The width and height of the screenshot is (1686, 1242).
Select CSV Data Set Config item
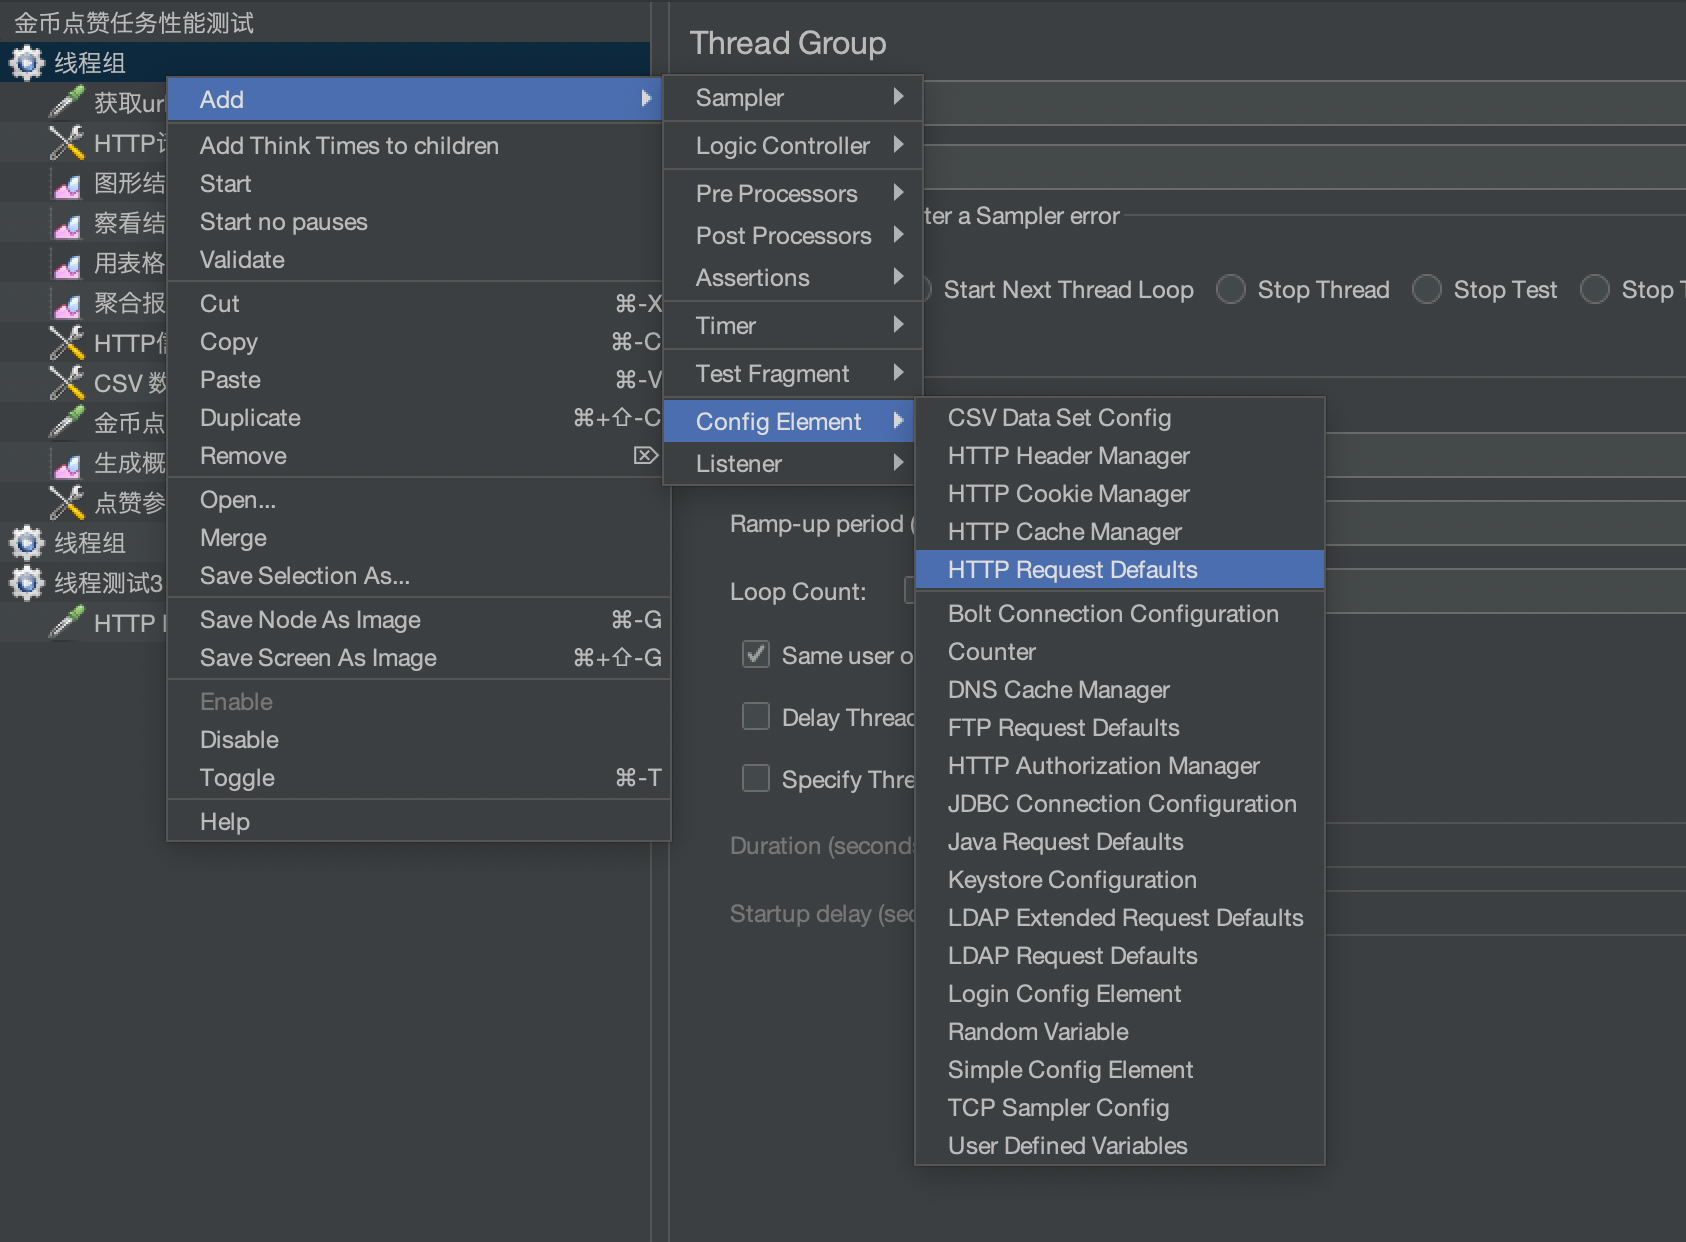tap(1059, 418)
